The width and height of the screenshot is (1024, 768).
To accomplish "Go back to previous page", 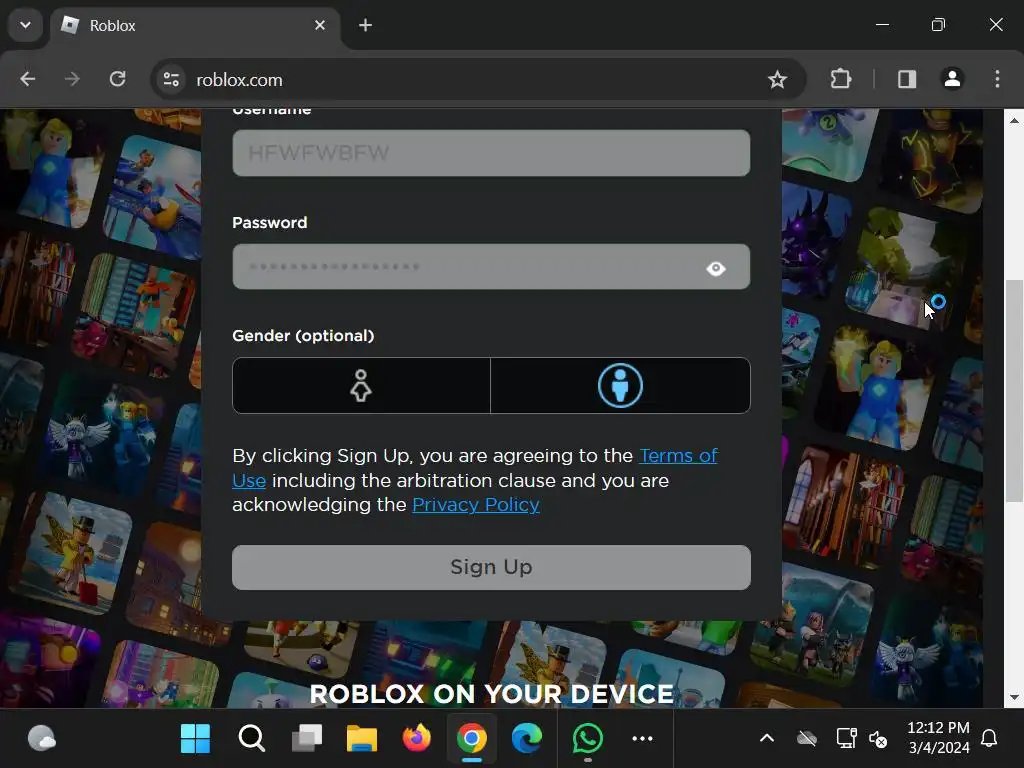I will [27, 80].
